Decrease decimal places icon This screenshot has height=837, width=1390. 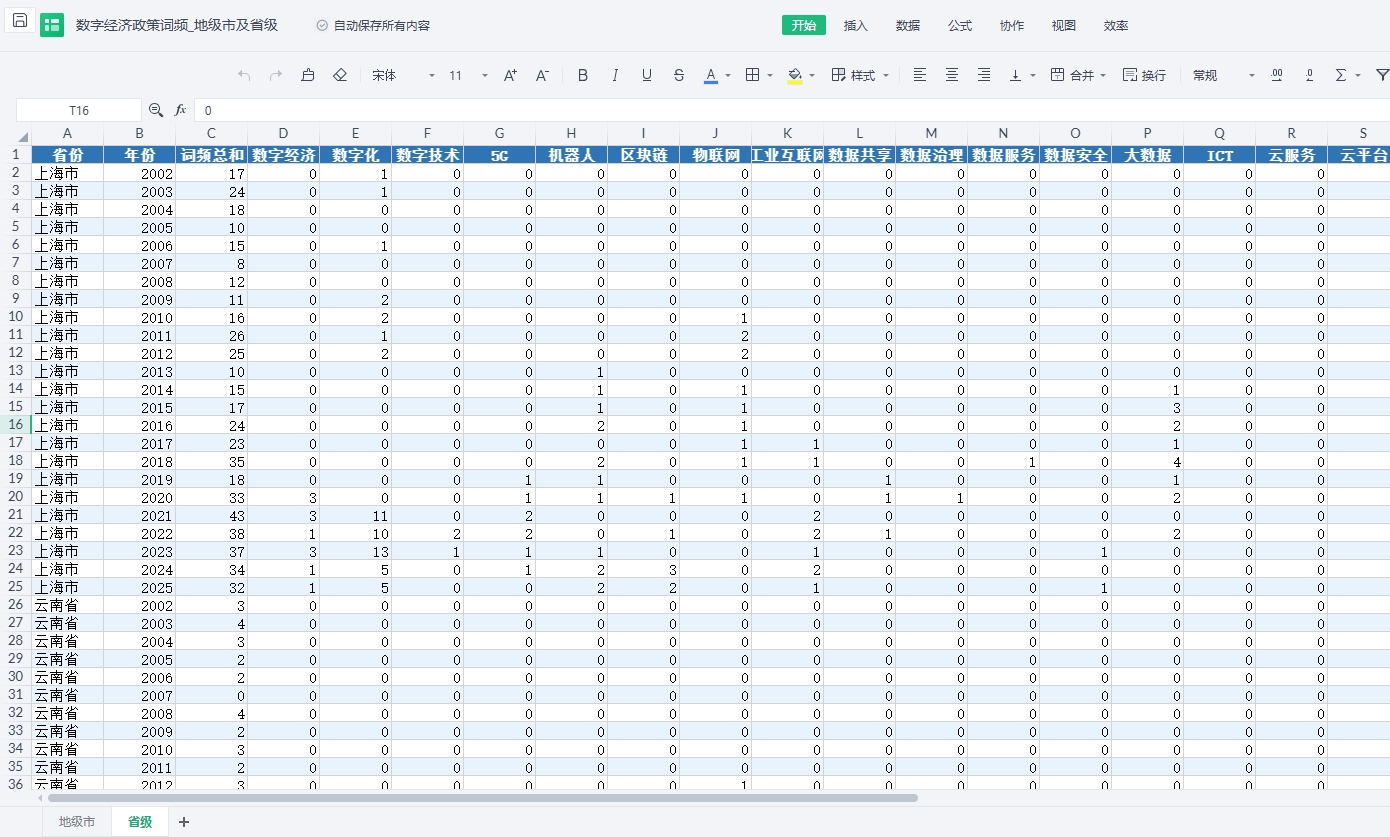(x=1309, y=75)
